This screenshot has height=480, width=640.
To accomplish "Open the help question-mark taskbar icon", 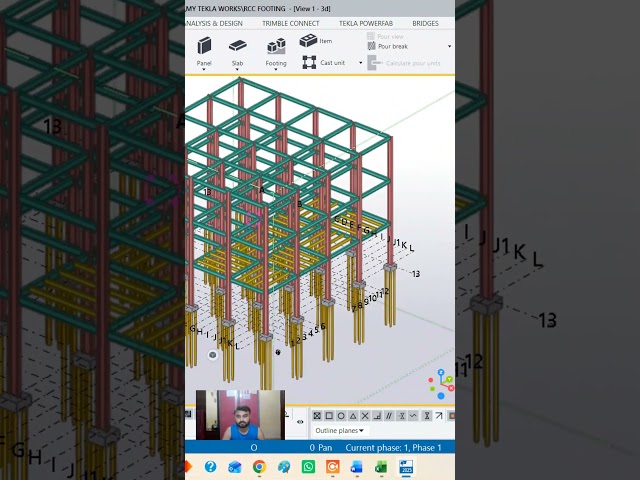I will (x=211, y=467).
